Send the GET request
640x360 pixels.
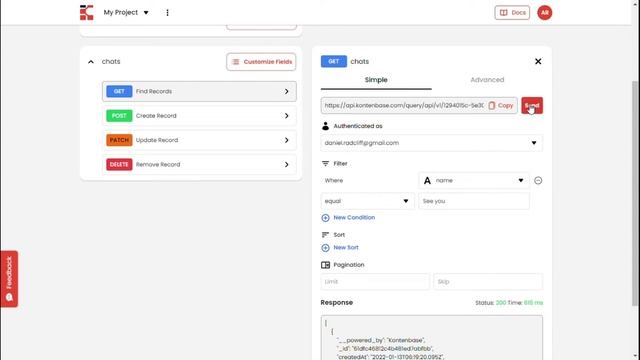[x=532, y=105]
